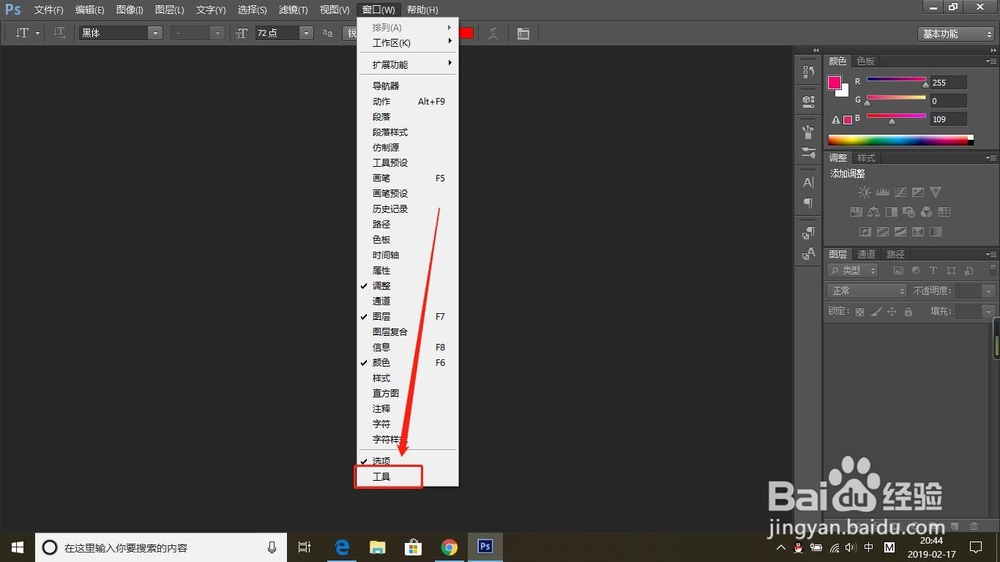This screenshot has height=562, width=1000.
Task: Toggle layer filtering switch
Action: (992, 270)
